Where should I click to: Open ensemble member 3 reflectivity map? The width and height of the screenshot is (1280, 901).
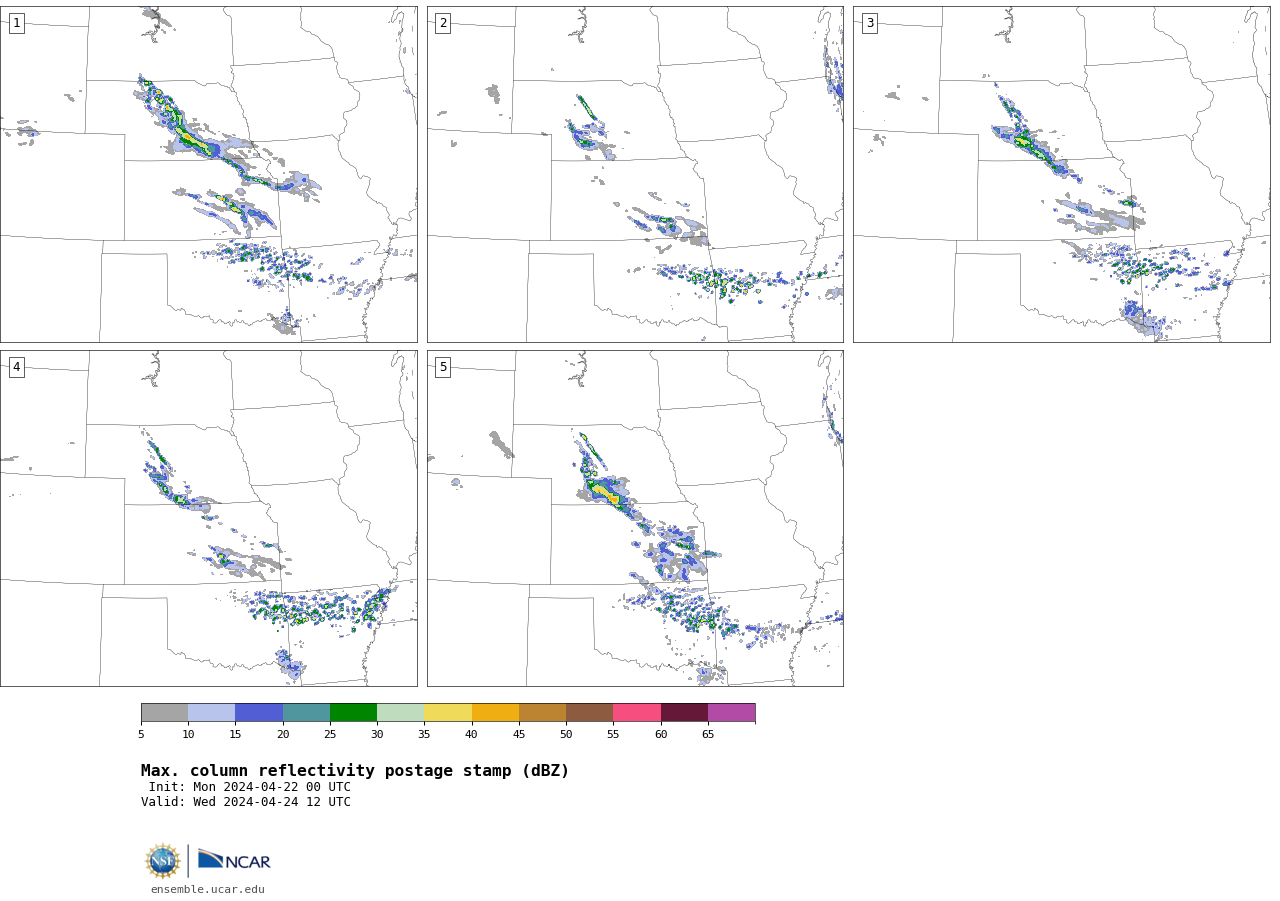tap(1061, 174)
